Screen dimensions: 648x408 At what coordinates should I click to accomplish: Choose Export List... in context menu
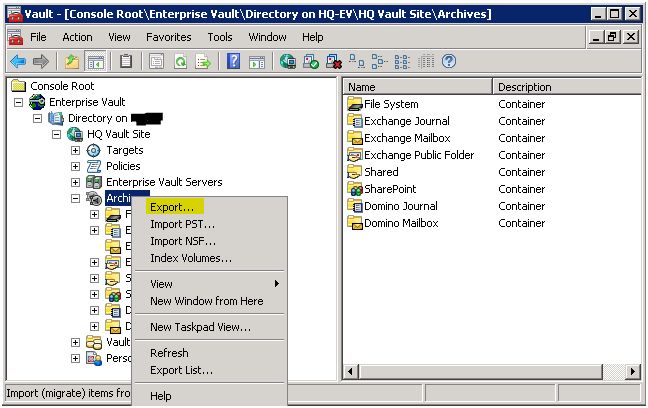210,370
